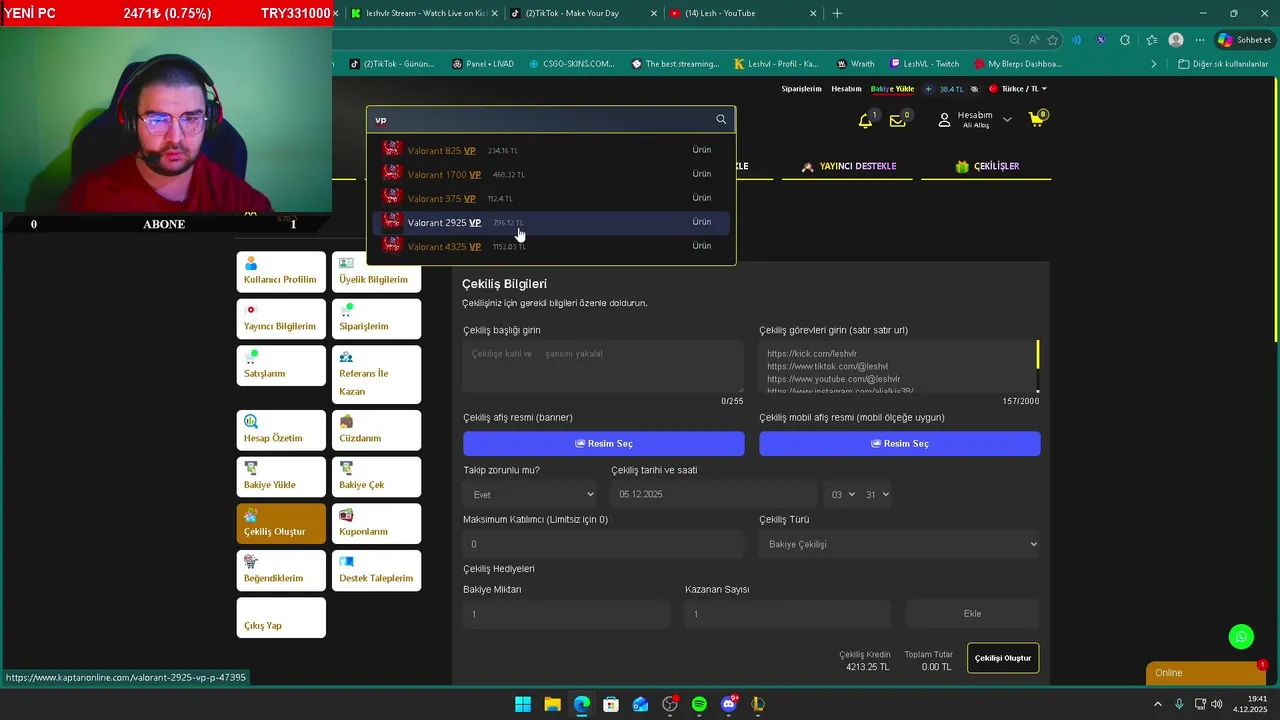Click the Kazanan Sayısı input field

[x=787, y=614]
